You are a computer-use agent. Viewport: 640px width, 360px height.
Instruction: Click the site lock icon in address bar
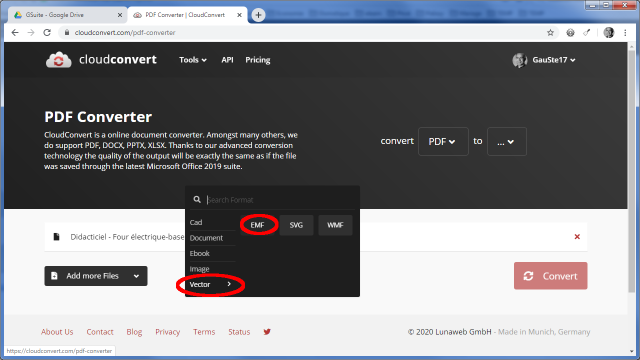click(67, 33)
